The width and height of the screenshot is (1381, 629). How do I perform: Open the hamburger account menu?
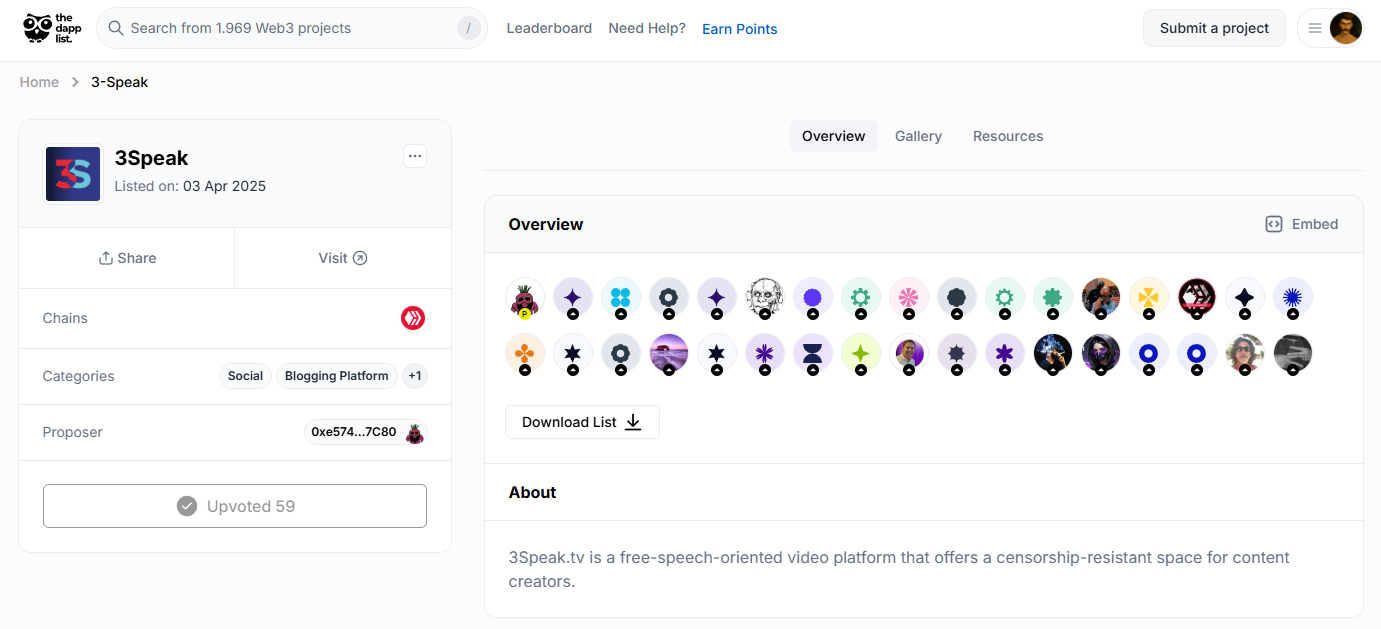pyautogui.click(x=1315, y=28)
